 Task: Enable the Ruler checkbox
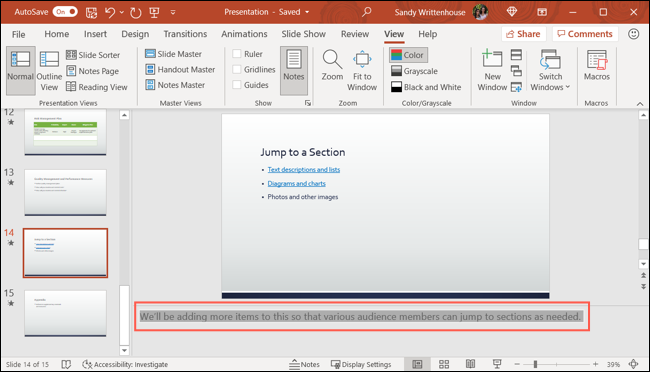(237, 53)
